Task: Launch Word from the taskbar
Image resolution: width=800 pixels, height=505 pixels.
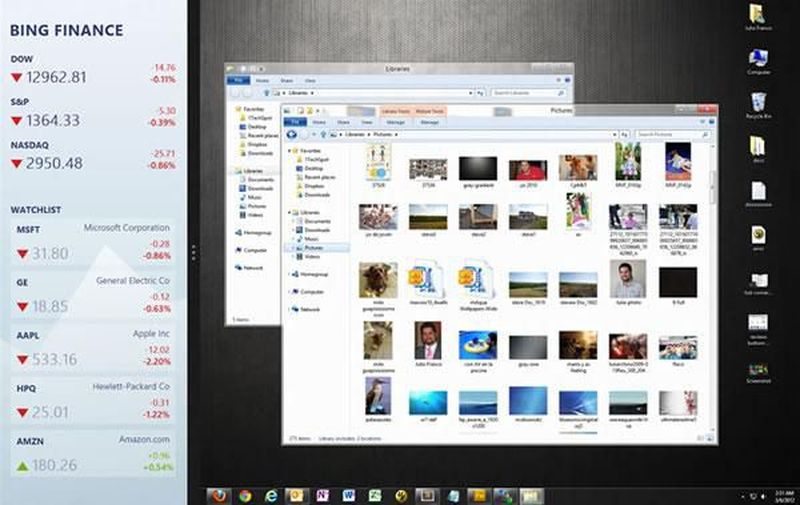Action: point(349,495)
